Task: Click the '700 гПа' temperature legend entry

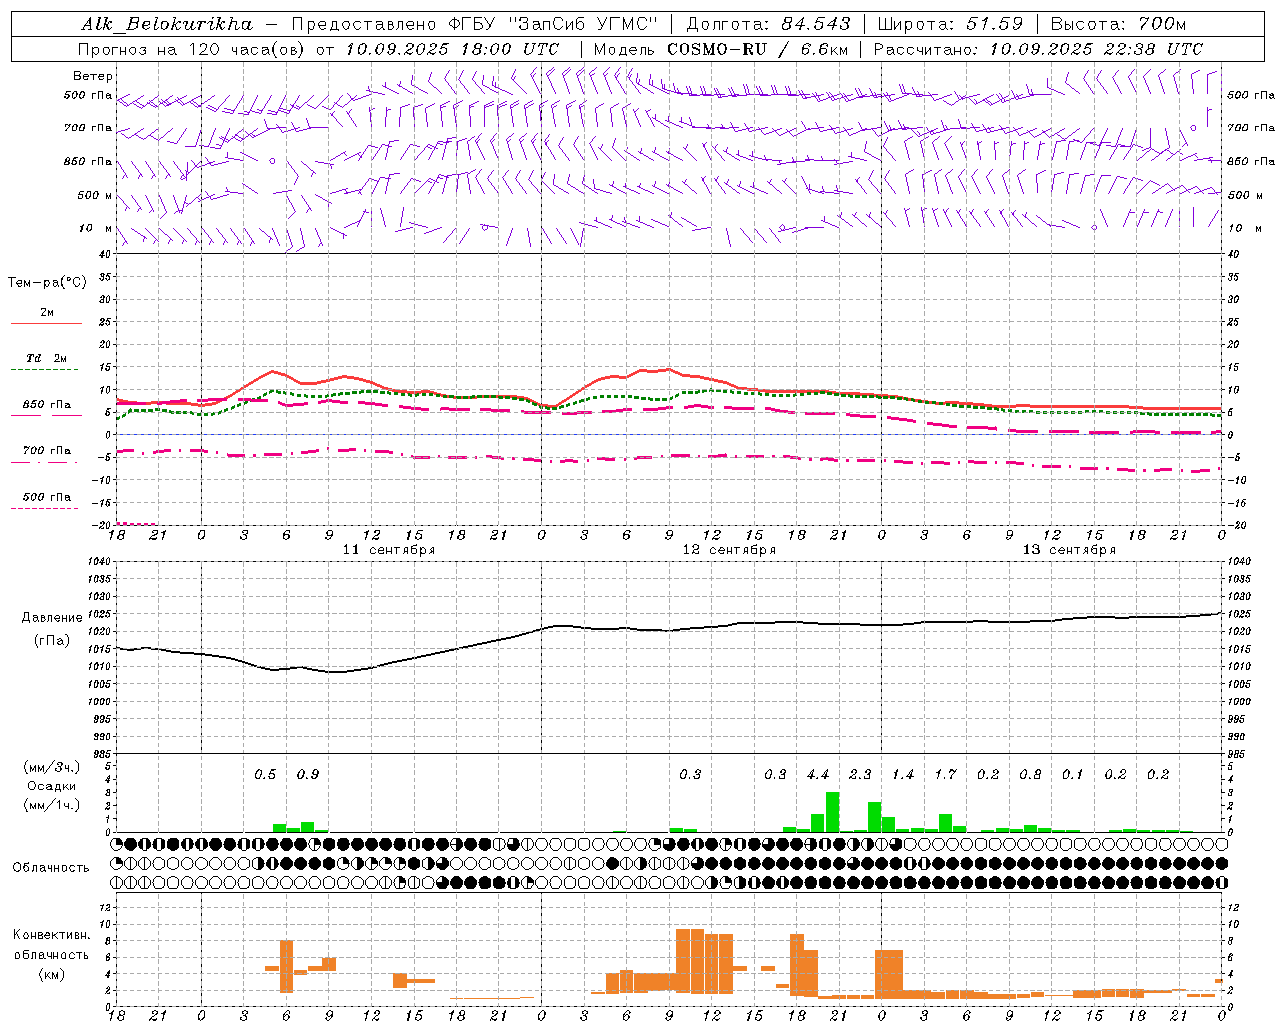Action: point(46,451)
